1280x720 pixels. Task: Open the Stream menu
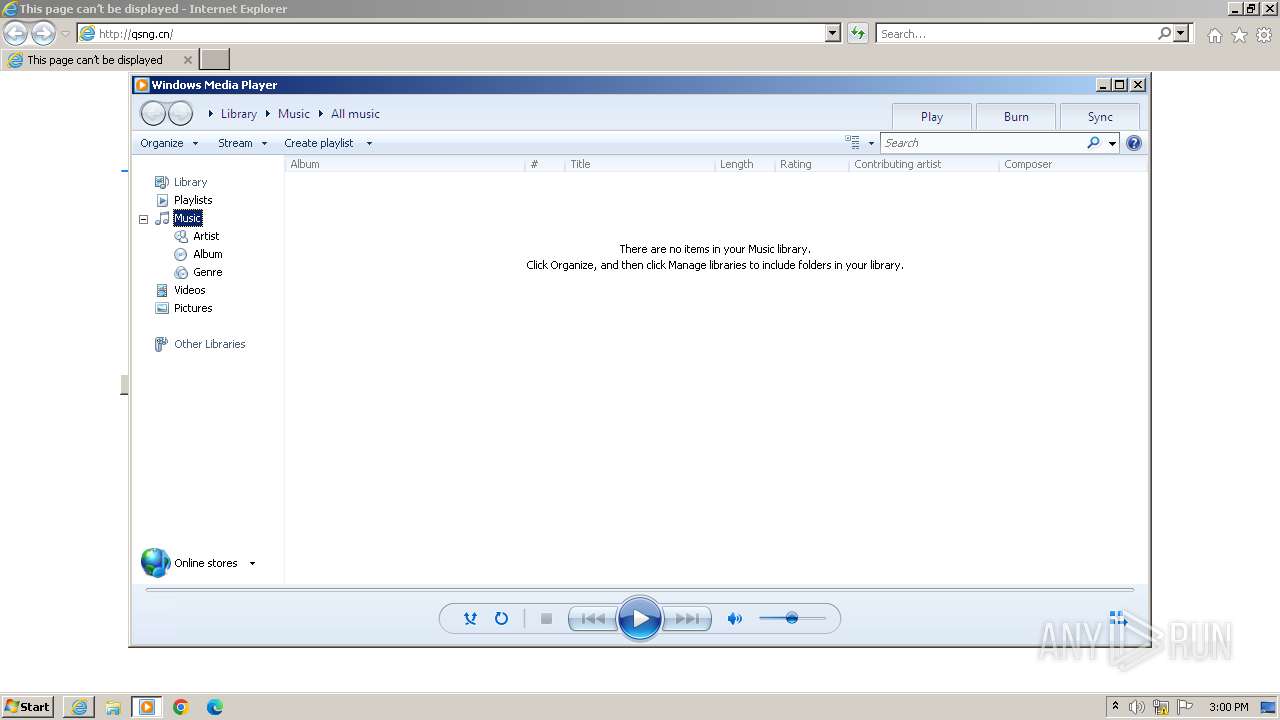pos(243,143)
